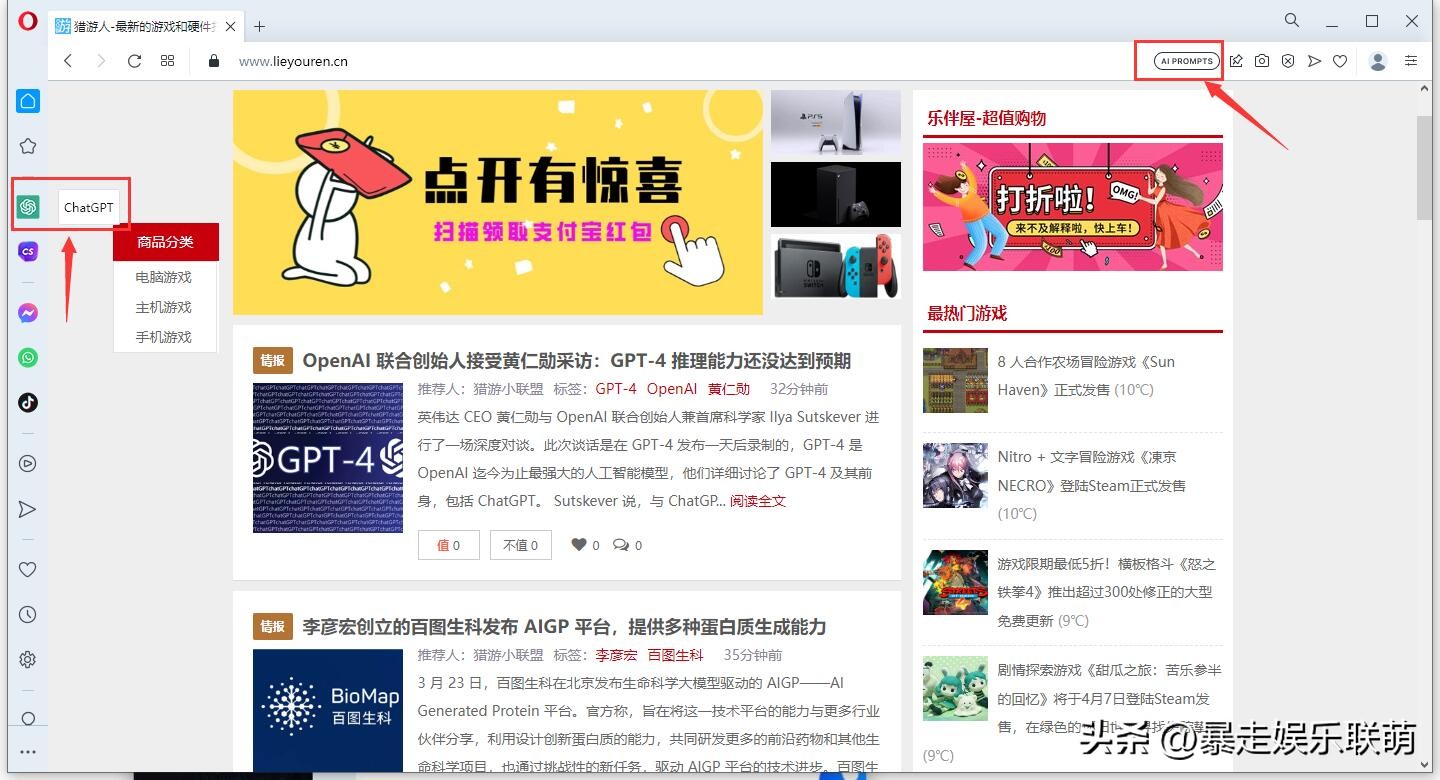Click inside the address bar
This screenshot has width=1440, height=780.
[x=293, y=61]
